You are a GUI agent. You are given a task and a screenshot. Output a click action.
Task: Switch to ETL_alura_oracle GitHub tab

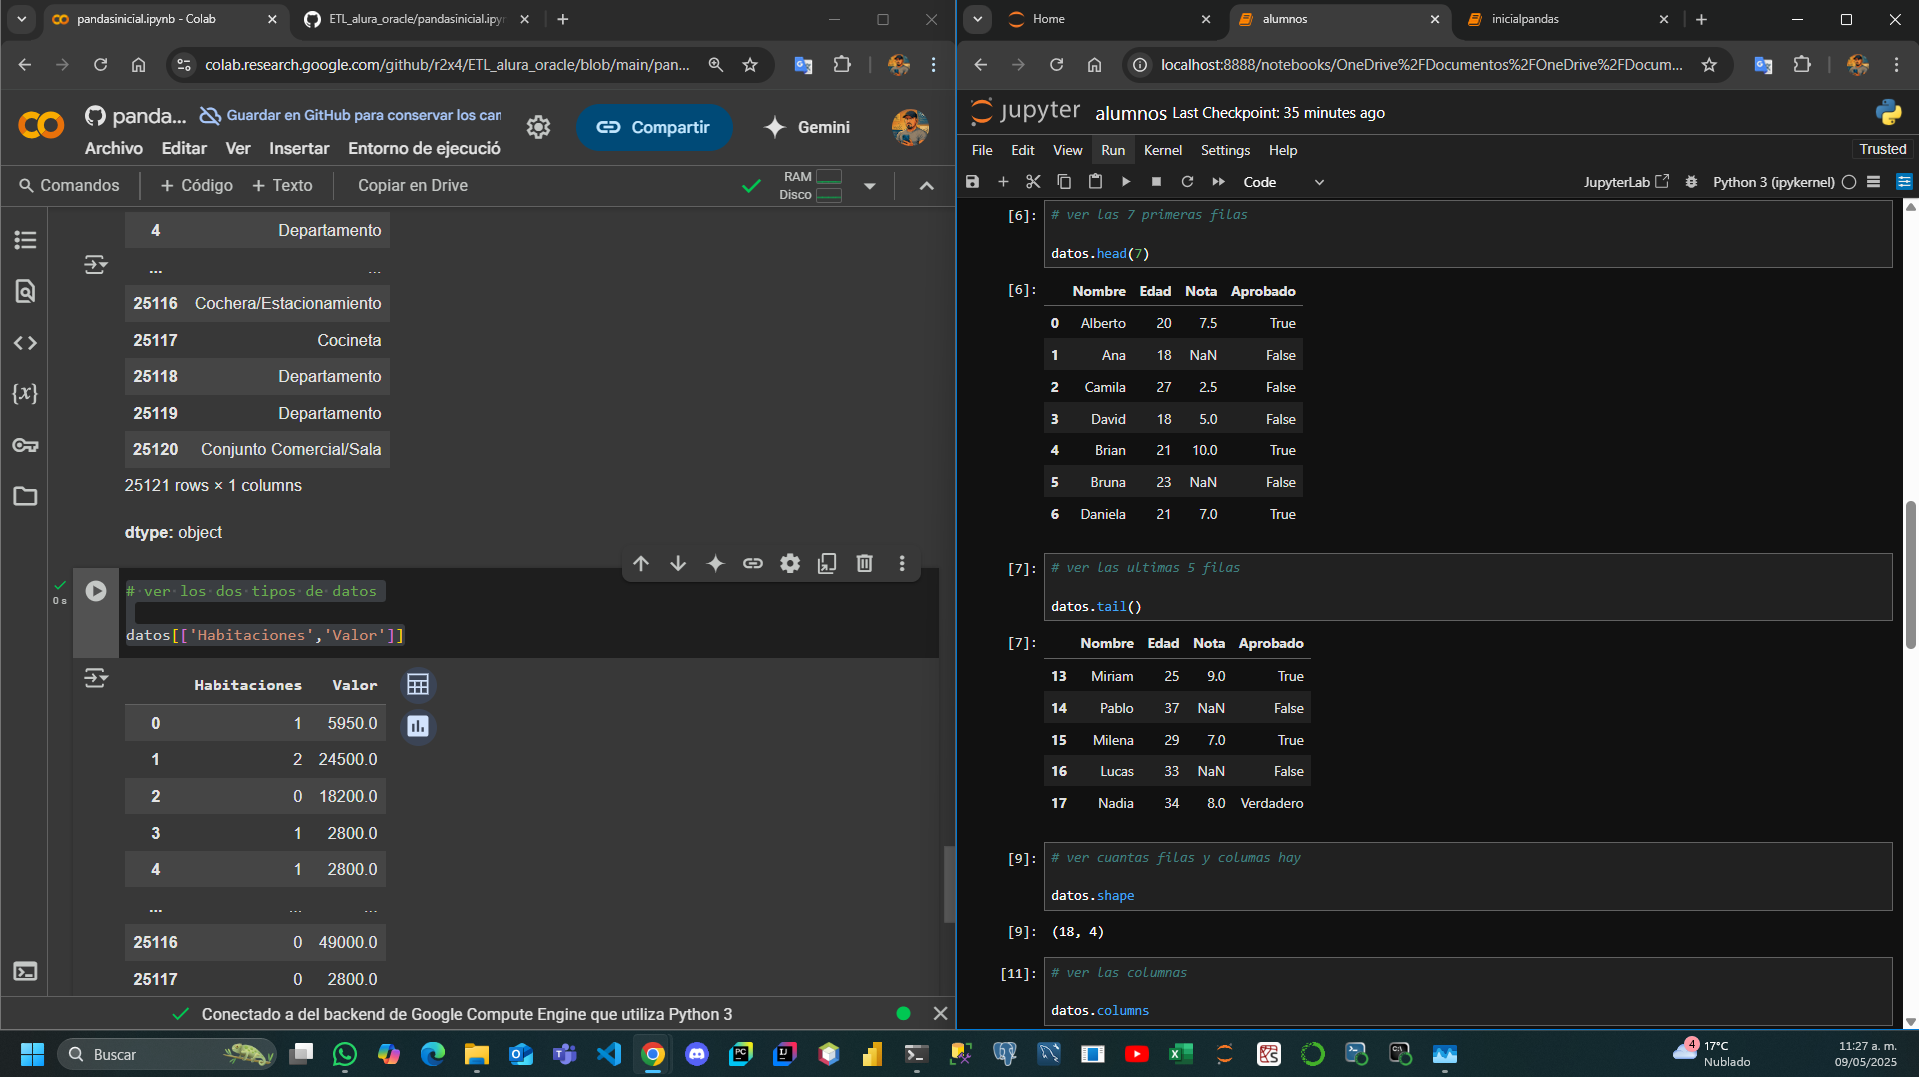pyautogui.click(x=415, y=19)
